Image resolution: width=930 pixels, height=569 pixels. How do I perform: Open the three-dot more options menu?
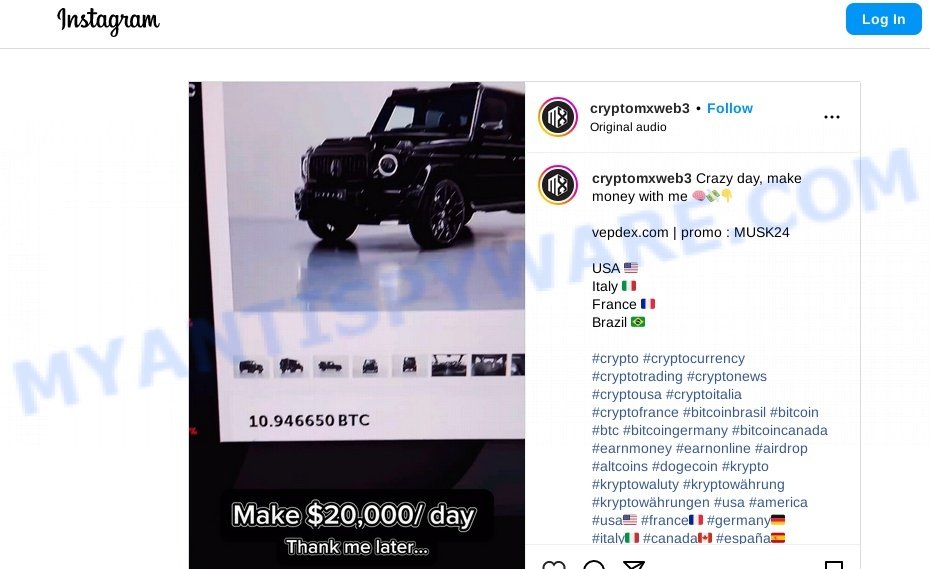pyautogui.click(x=832, y=117)
